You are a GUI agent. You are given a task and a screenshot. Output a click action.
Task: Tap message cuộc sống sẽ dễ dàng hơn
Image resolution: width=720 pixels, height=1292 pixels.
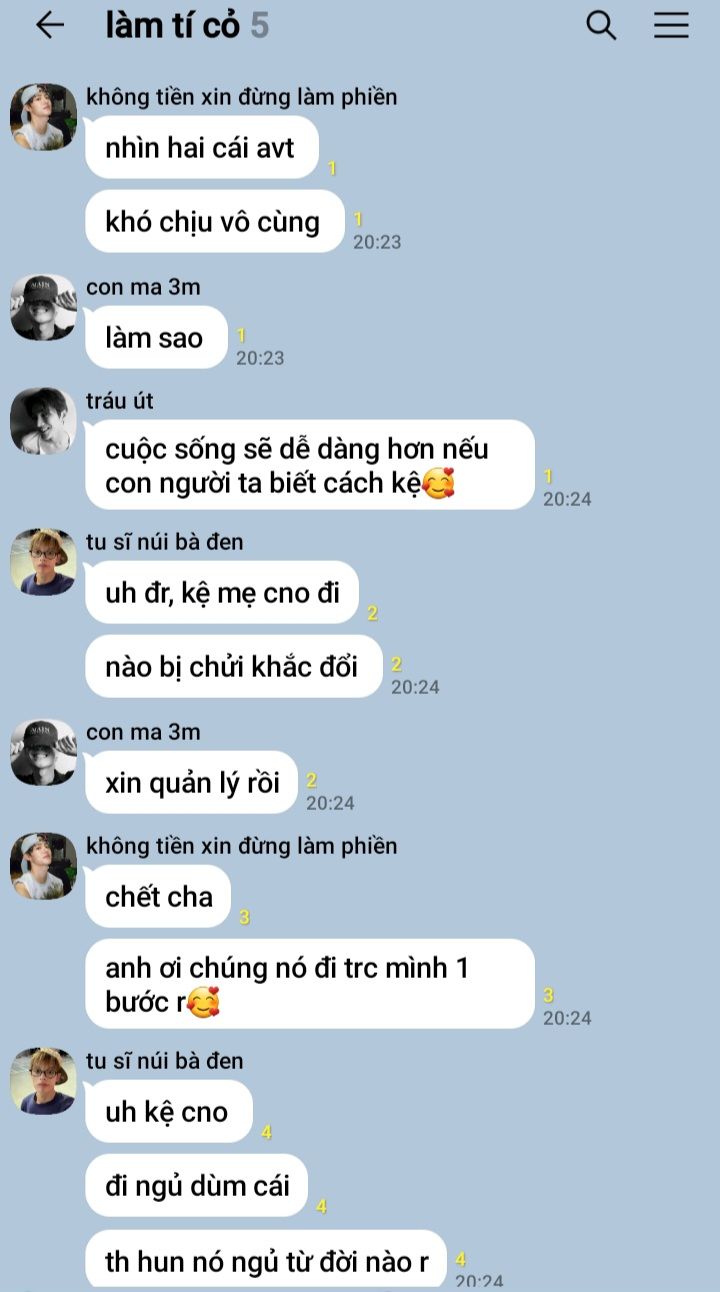pyautogui.click(x=310, y=465)
